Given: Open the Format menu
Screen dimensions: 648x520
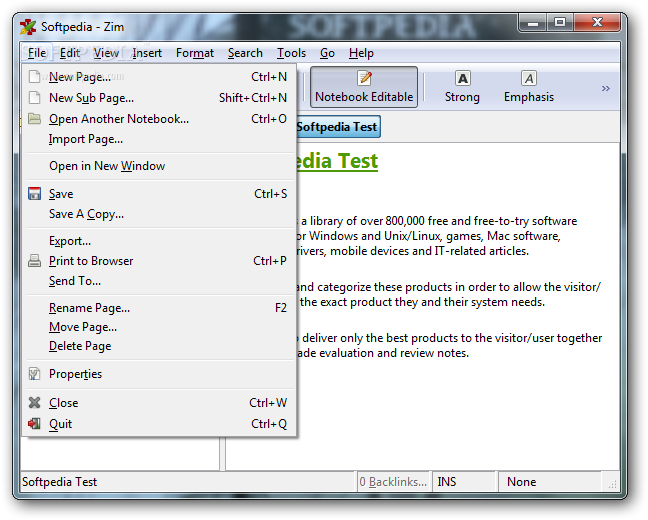Looking at the screenshot, I should tap(195, 53).
